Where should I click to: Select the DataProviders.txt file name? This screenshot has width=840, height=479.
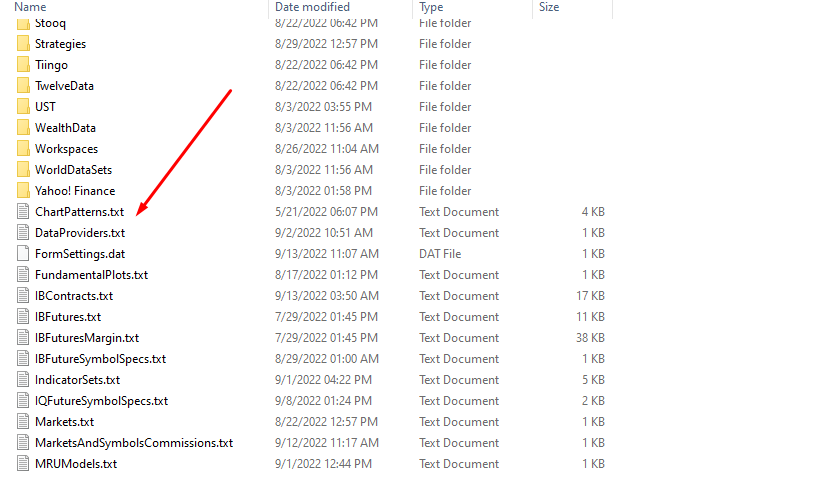coord(80,233)
